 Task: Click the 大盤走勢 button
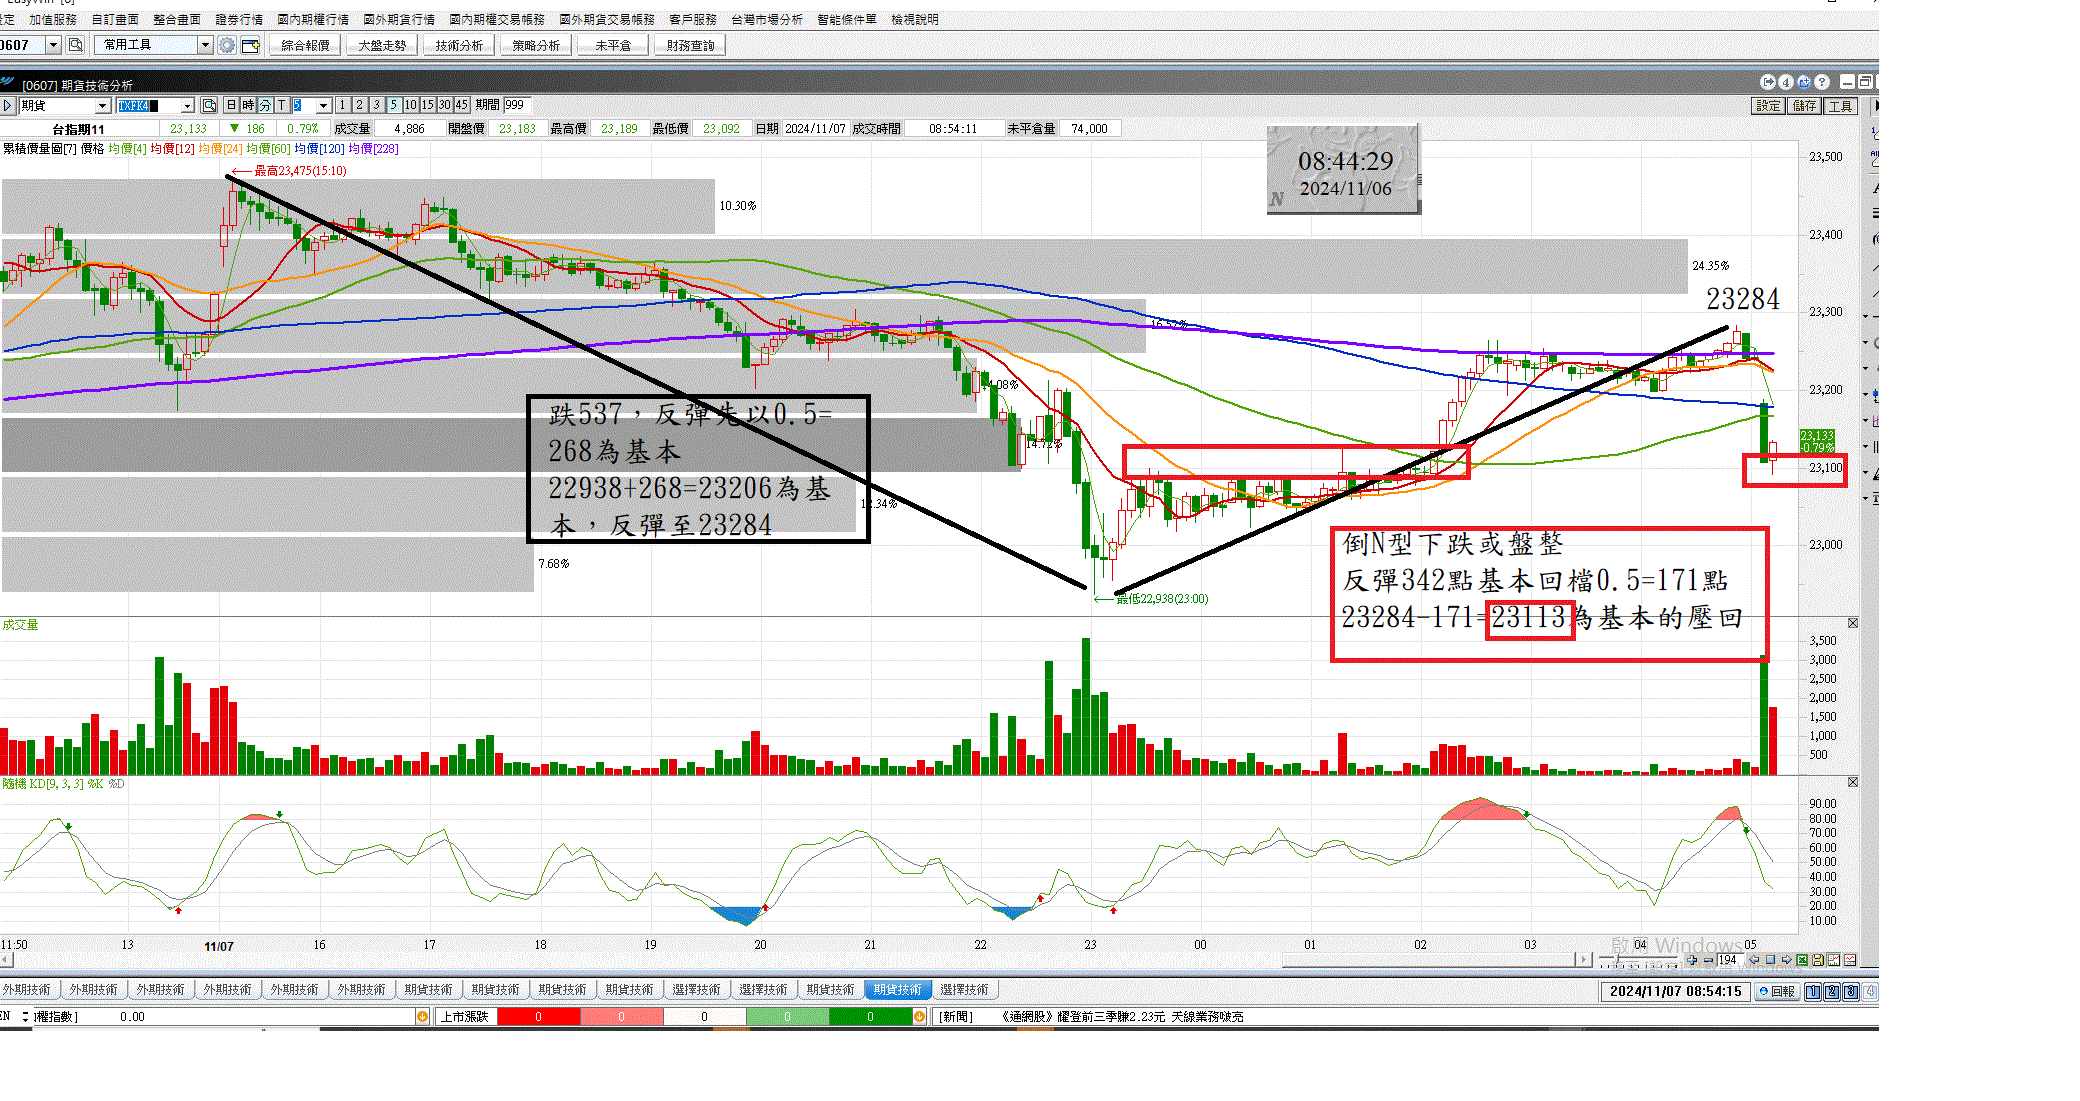click(382, 45)
